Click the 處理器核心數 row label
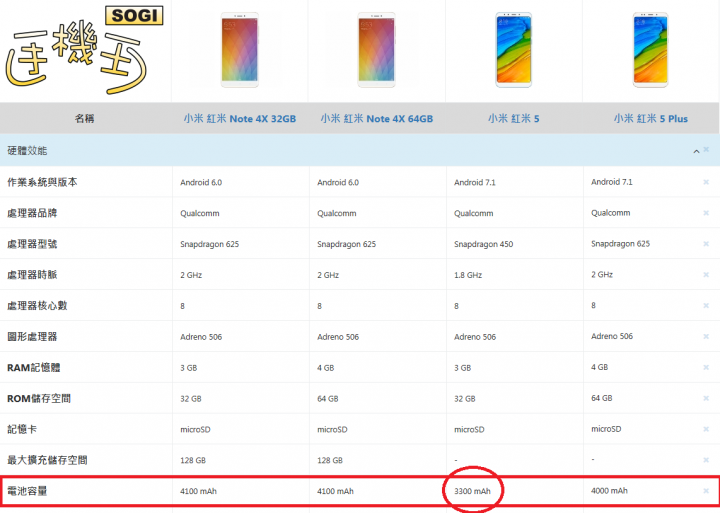Viewport: 720px width, 513px height. 37,305
